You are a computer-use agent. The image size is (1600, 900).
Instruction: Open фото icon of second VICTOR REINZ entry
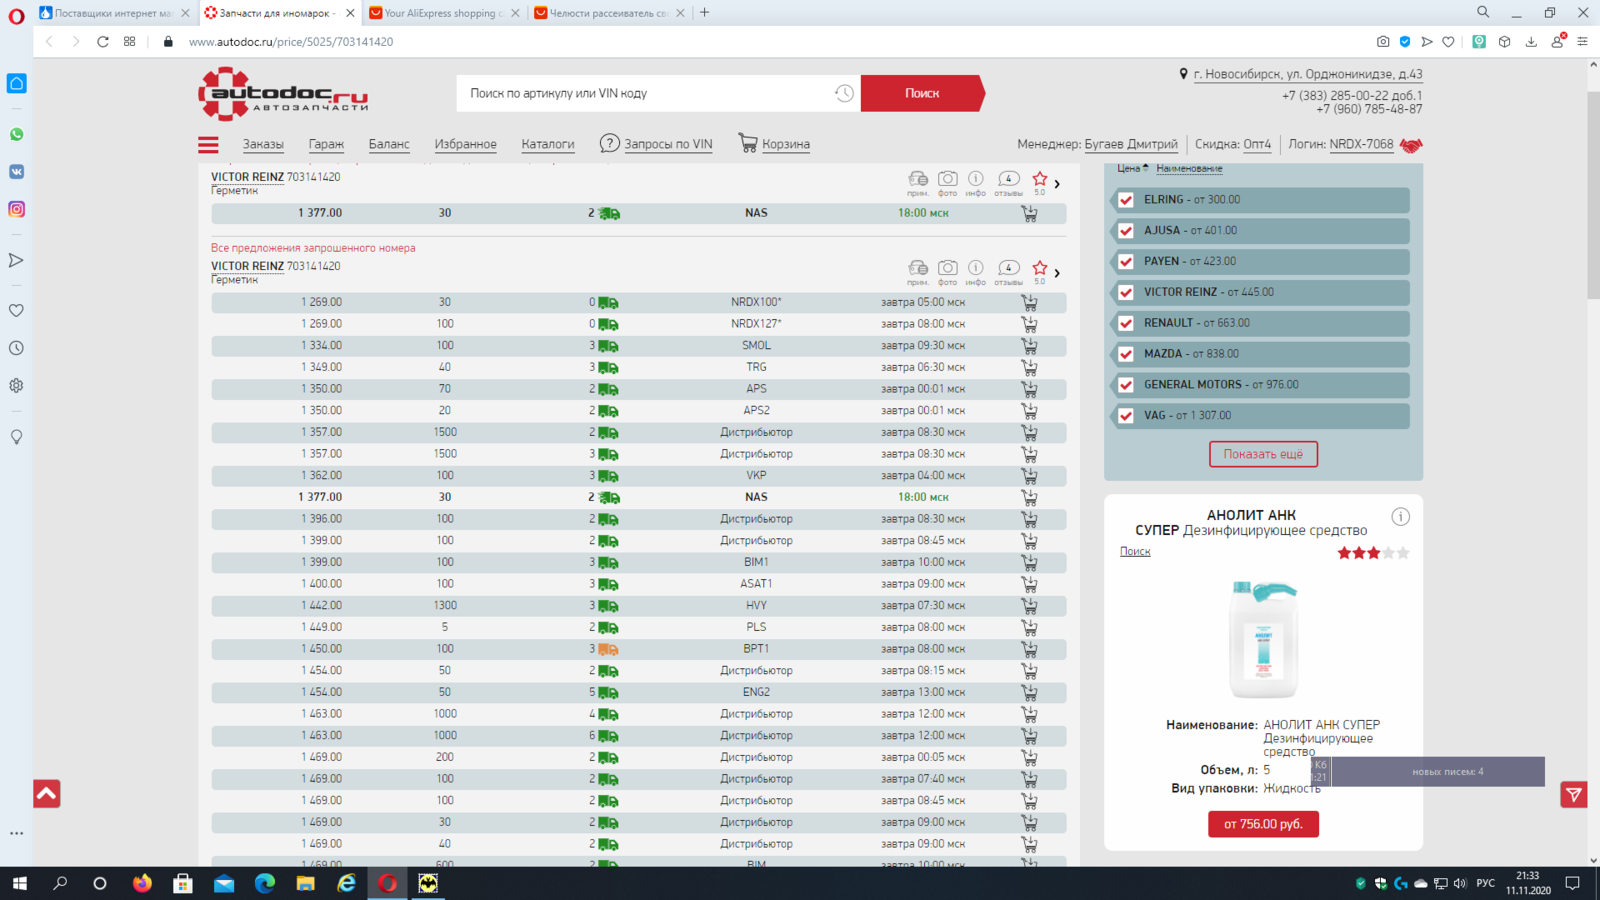947,272
